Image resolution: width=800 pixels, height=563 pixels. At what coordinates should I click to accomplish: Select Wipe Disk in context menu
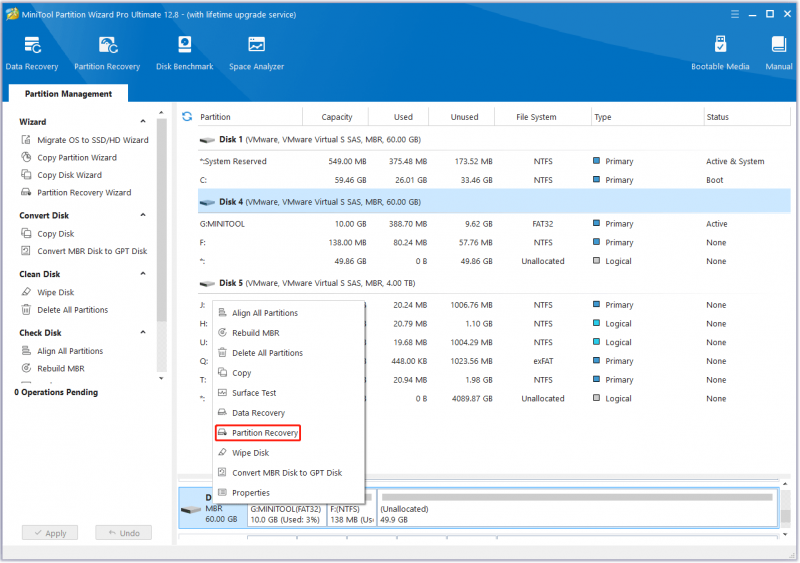[289, 453]
